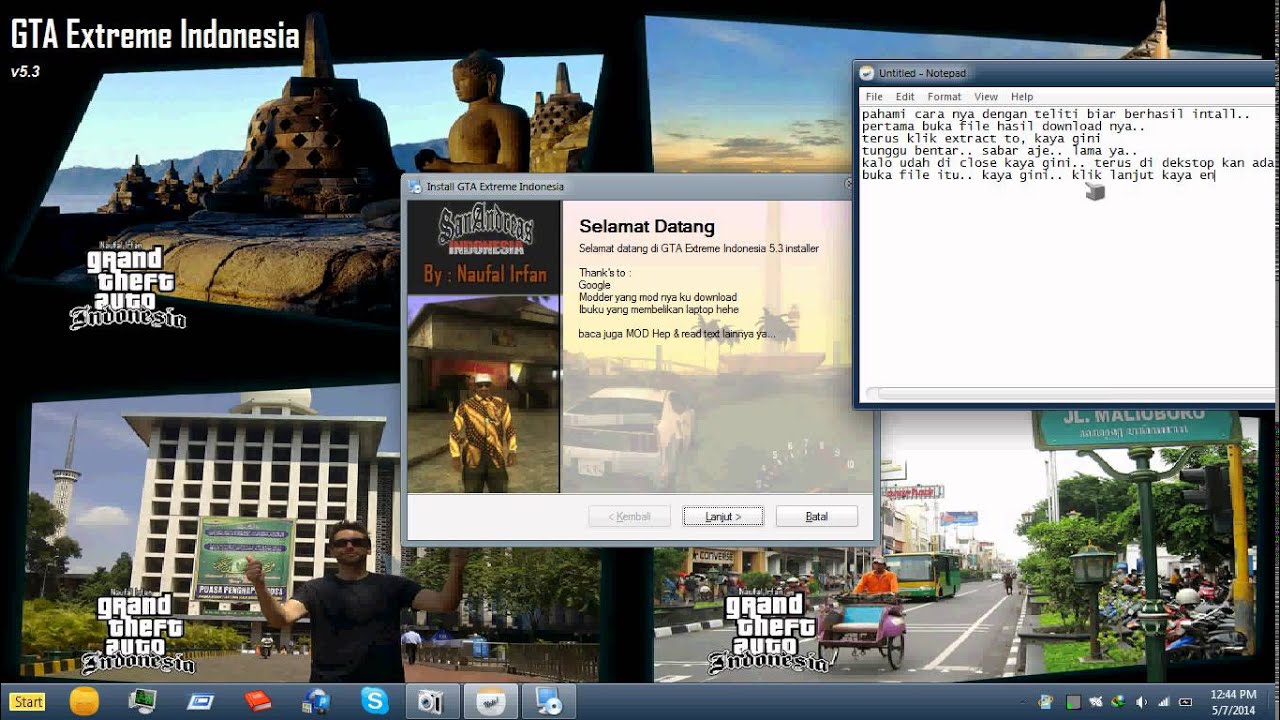This screenshot has width=1280, height=720.
Task: Click the network signal icon in the system tray
Action: tap(1163, 702)
